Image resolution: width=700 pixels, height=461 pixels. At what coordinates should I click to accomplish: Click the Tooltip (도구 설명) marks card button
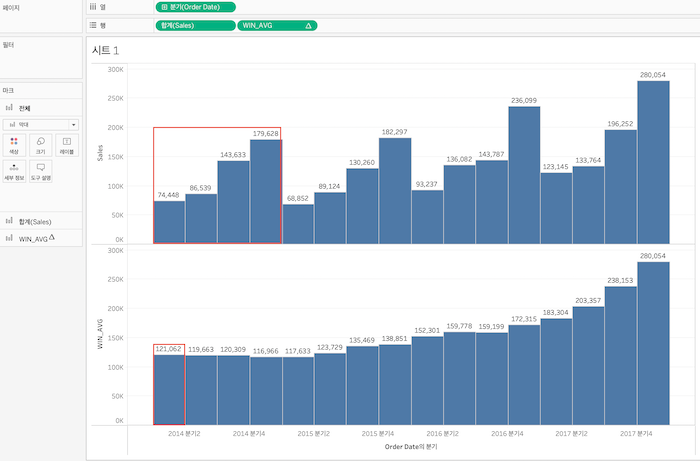tap(41, 171)
